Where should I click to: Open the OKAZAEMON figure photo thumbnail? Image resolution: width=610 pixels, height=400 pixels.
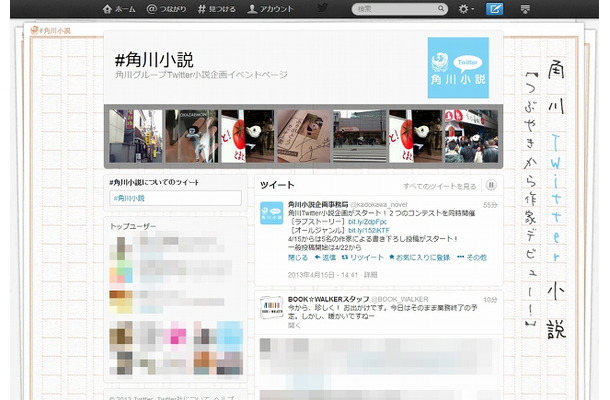point(191,136)
